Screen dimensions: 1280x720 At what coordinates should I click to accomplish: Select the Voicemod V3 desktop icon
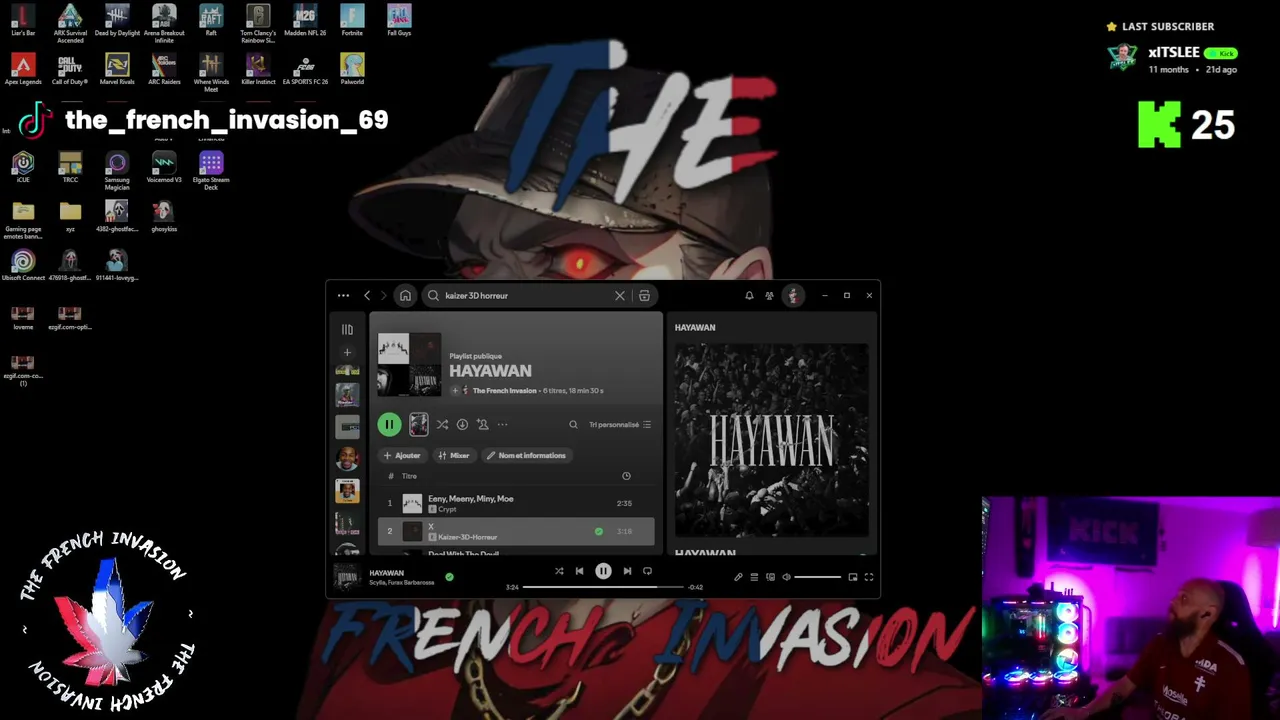point(164,167)
